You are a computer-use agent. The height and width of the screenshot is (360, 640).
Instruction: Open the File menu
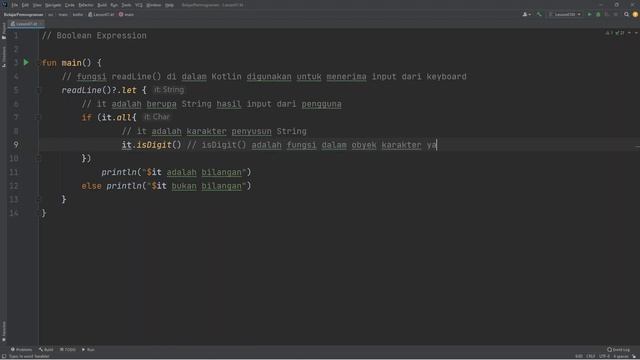tap(15, 5)
